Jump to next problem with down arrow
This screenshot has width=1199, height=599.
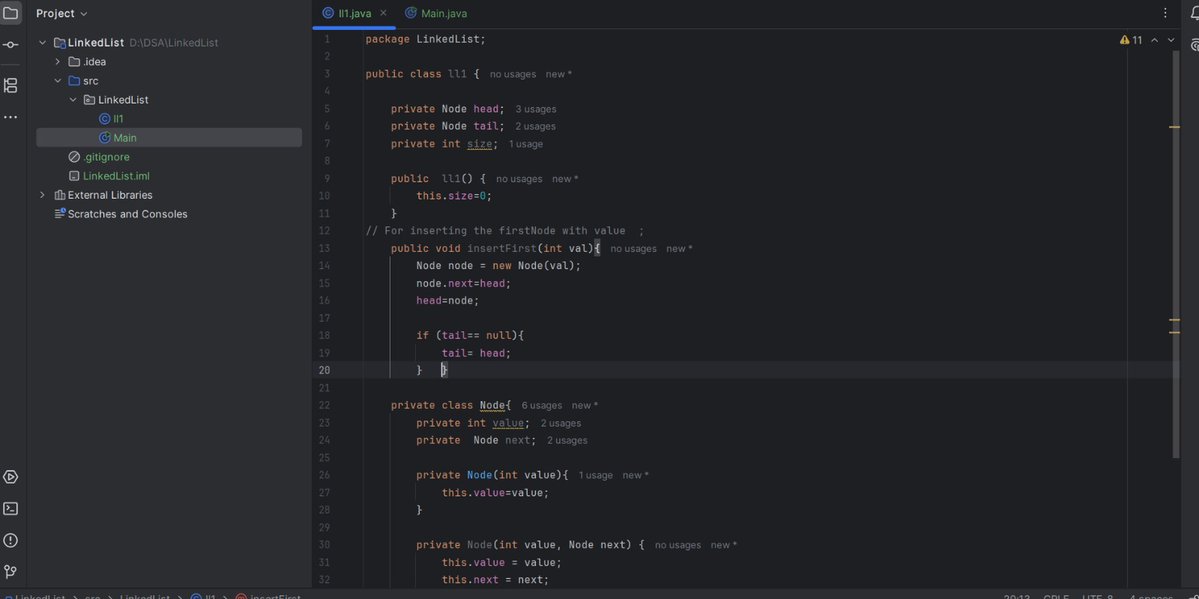(1171, 39)
